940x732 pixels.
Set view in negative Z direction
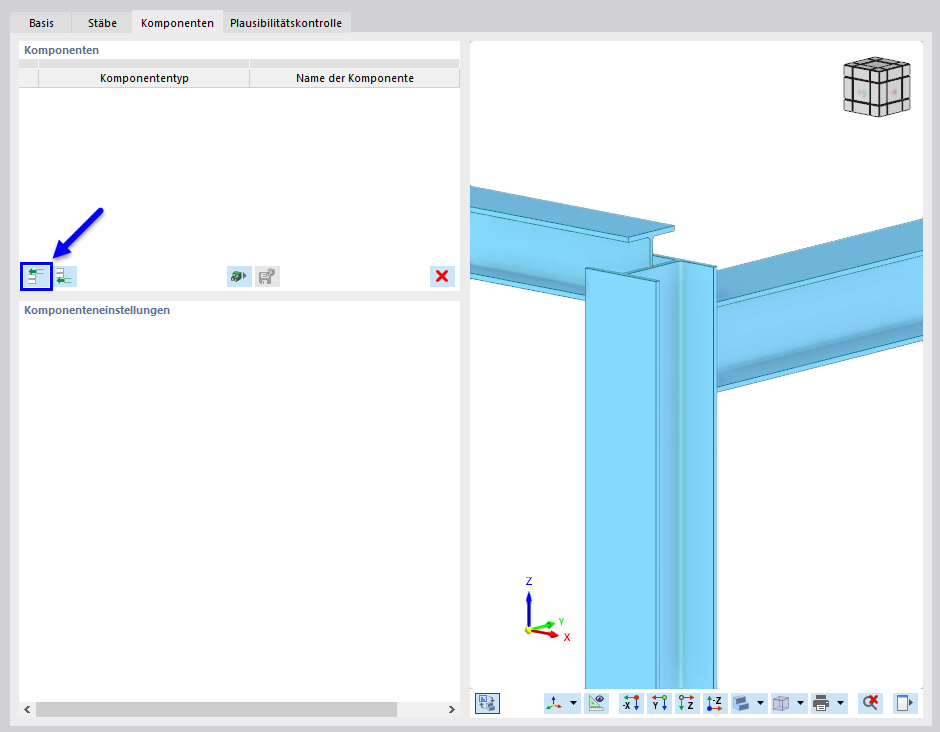coord(714,703)
